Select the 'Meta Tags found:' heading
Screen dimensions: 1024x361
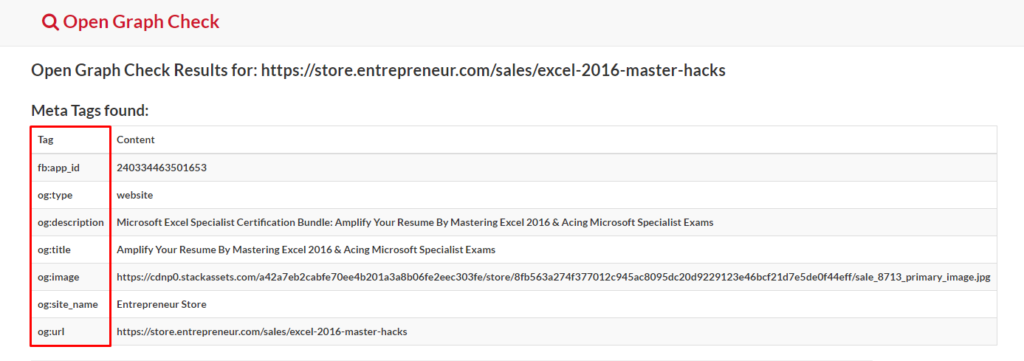click(90, 111)
